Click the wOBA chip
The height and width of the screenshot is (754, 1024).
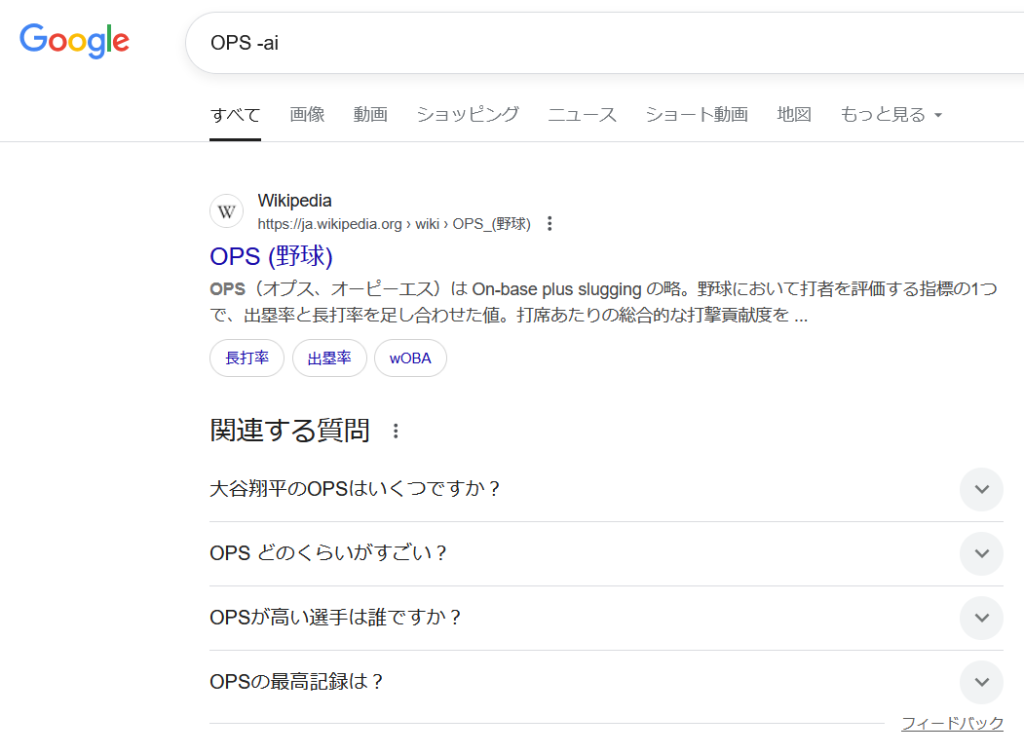point(410,358)
